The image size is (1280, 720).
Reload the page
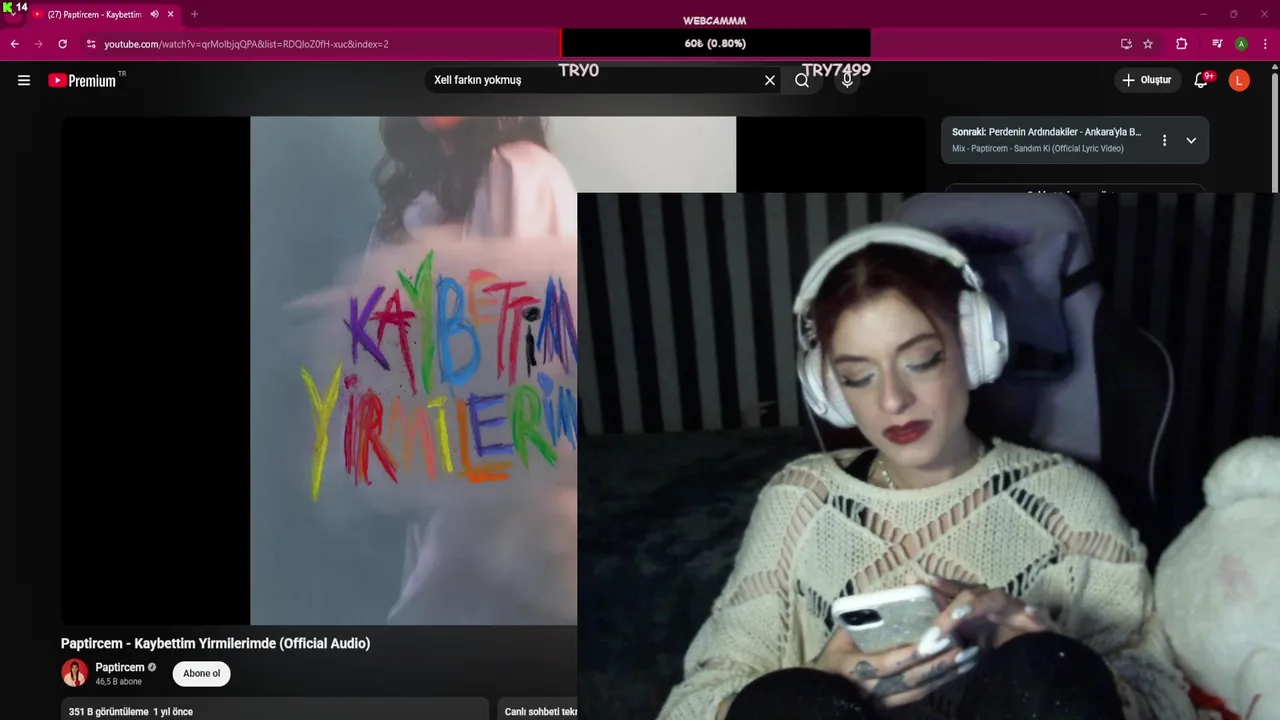(x=63, y=44)
